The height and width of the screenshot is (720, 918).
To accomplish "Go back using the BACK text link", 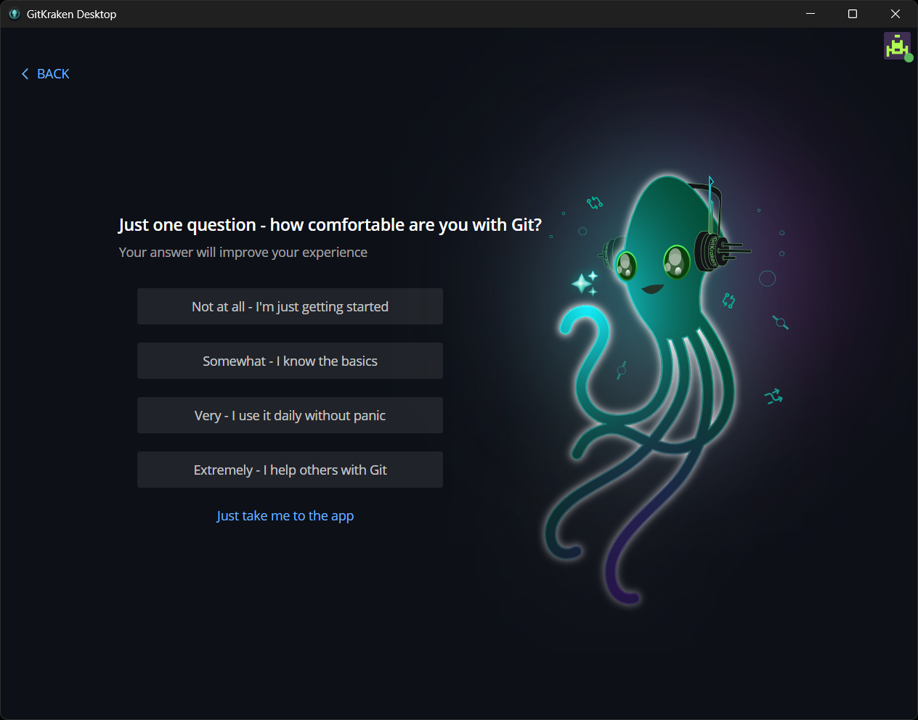I will [53, 74].
